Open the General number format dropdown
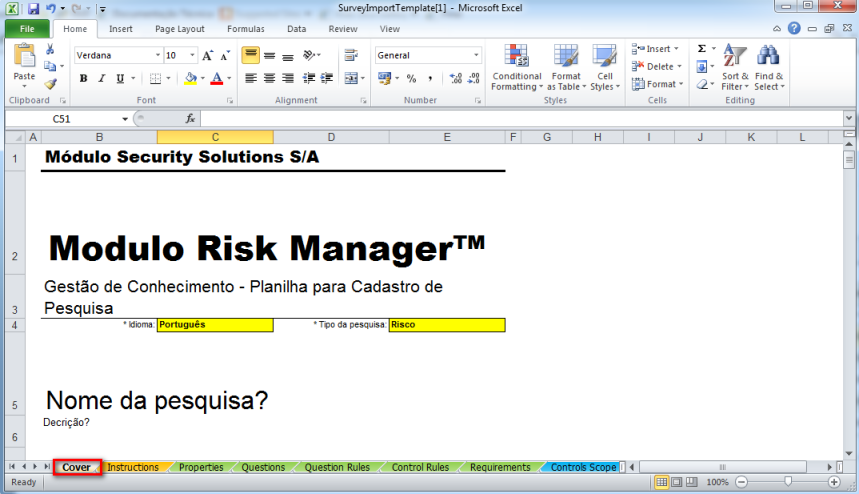 pyautogui.click(x=476, y=55)
